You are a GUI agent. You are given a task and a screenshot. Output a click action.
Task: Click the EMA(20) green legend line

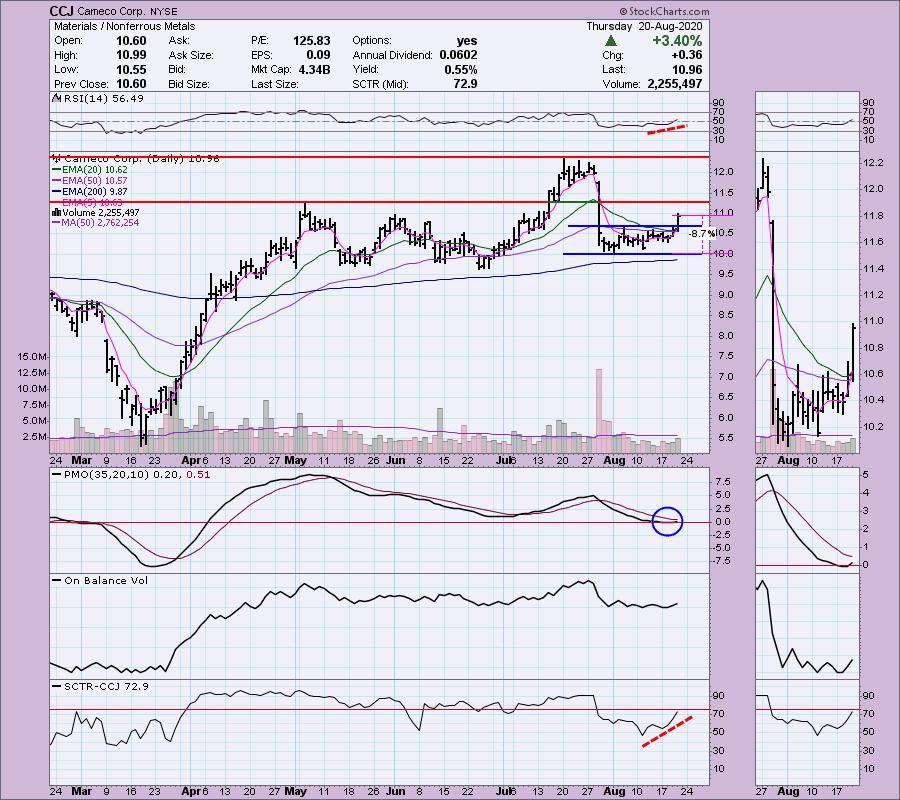point(56,170)
